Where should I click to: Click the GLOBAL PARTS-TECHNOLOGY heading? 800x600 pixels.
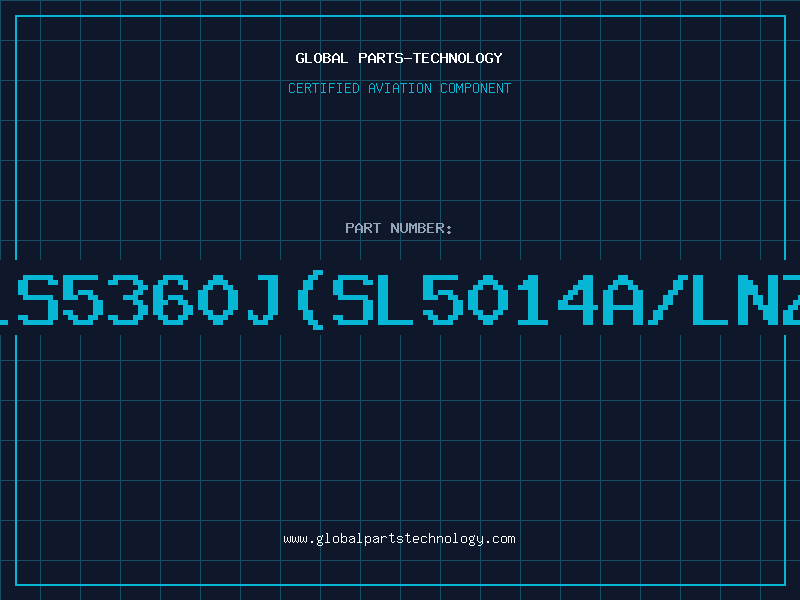pyautogui.click(x=399, y=58)
